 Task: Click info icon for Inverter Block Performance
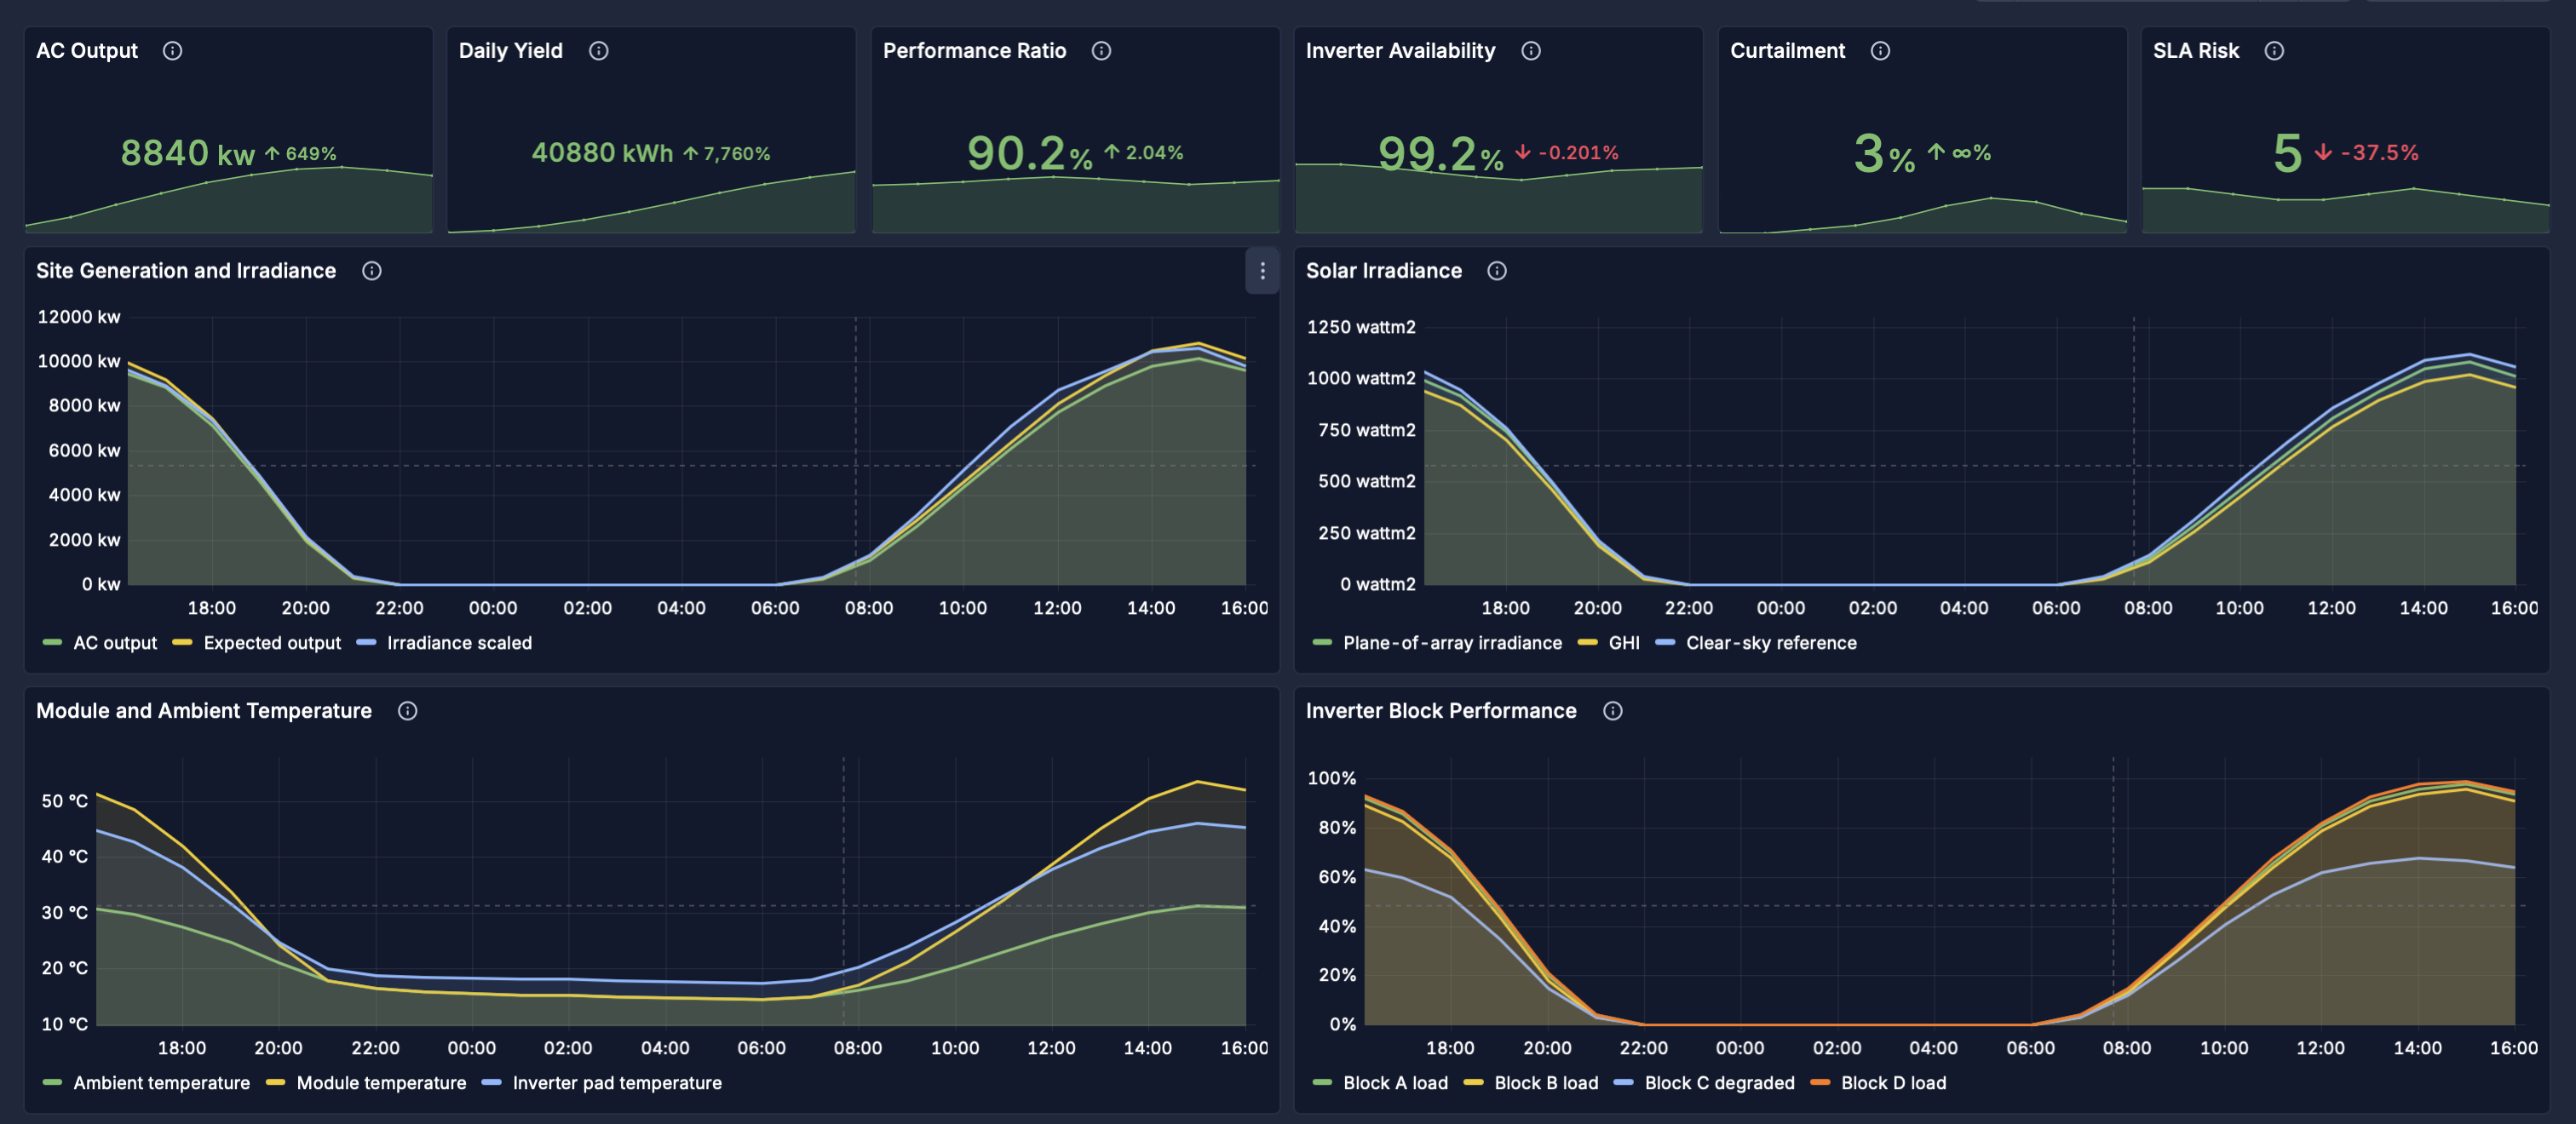(x=1612, y=711)
